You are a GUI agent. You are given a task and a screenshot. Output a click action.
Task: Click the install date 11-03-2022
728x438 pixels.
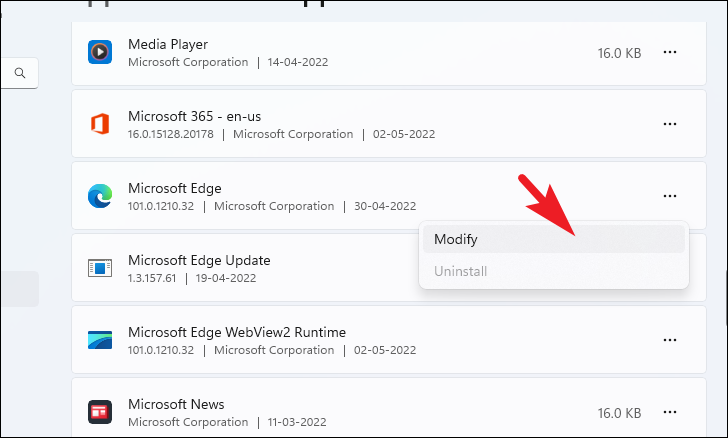point(297,422)
